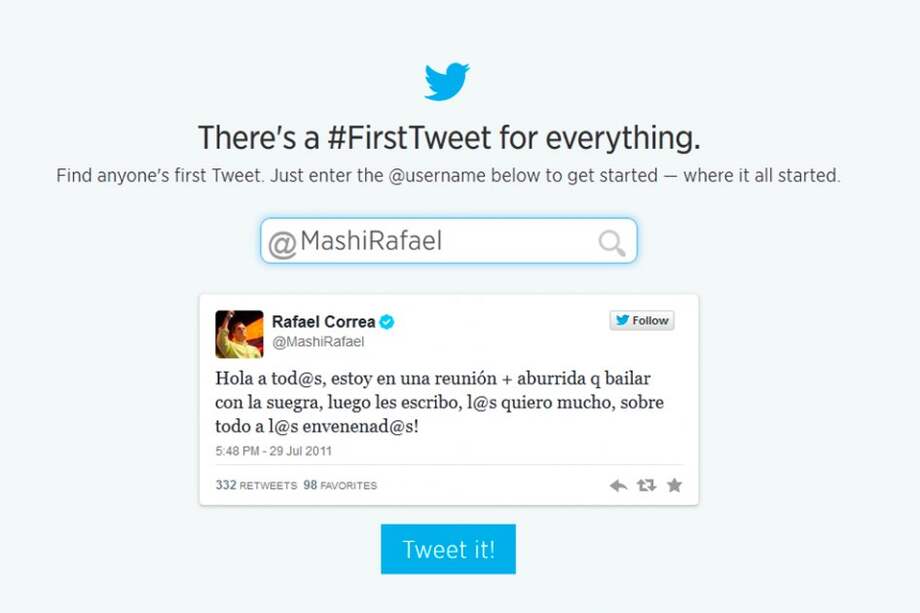Reply to the tweet using arrow icon
Image resolution: width=920 pixels, height=613 pixels.
(618, 485)
